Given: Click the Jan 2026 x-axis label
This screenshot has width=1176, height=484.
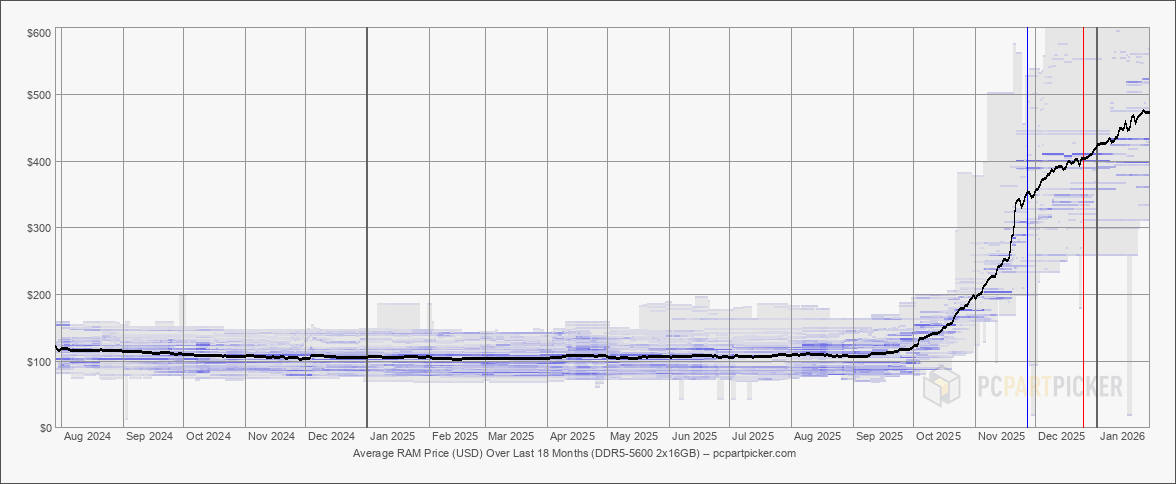Looking at the screenshot, I should pos(1122,437).
